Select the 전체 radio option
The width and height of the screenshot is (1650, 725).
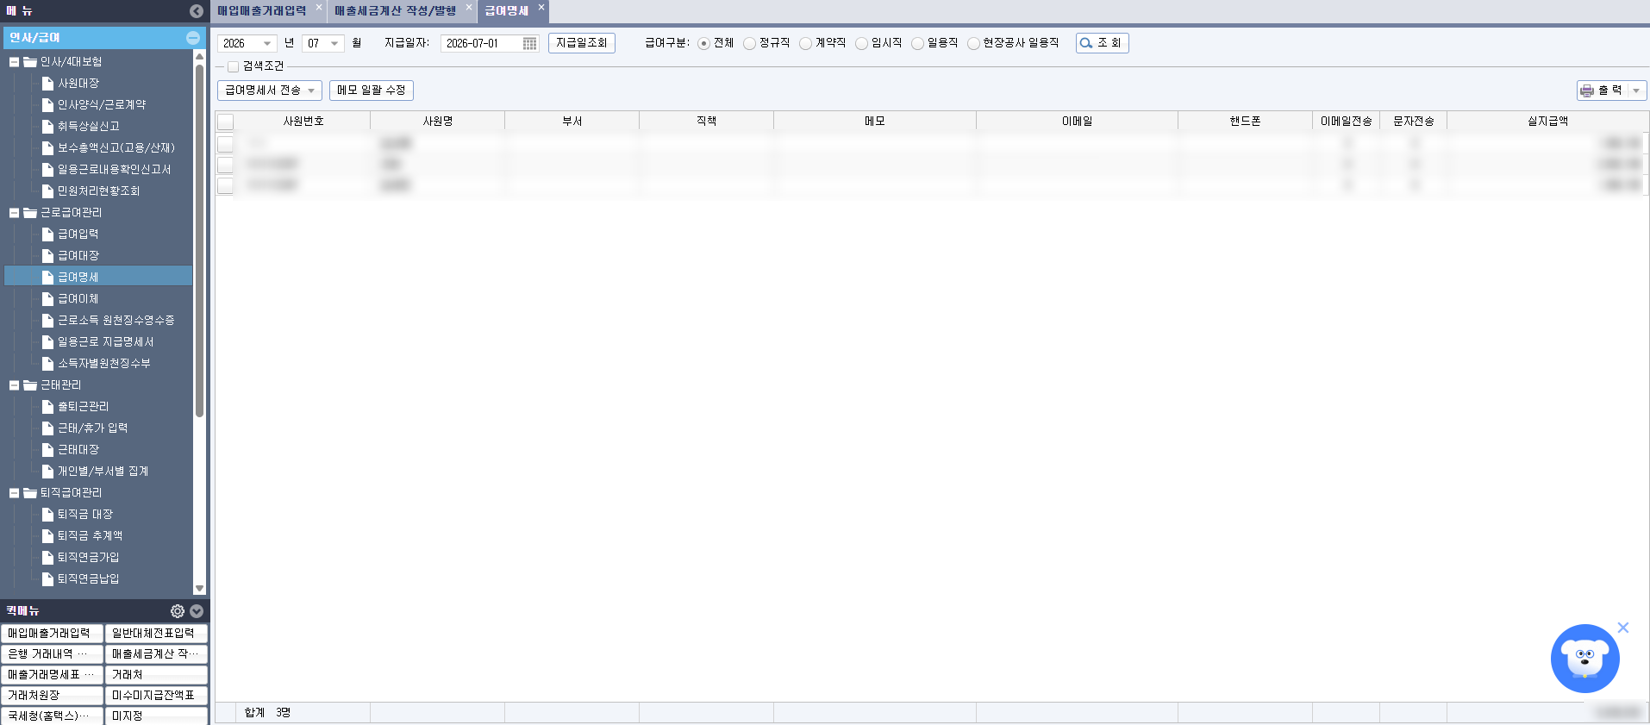[704, 43]
